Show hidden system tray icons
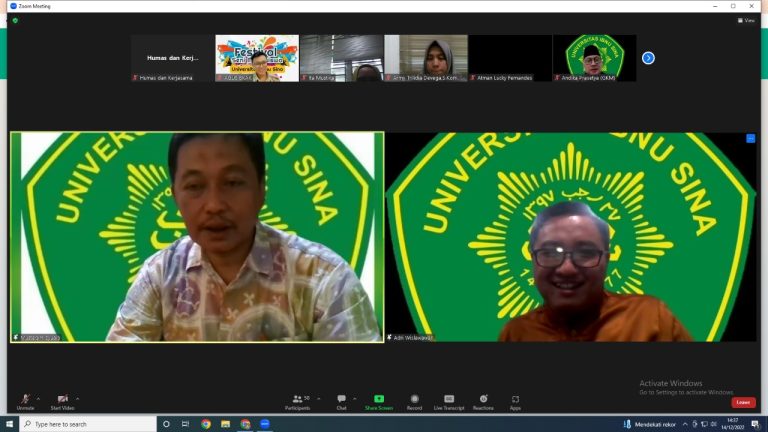 pos(685,424)
